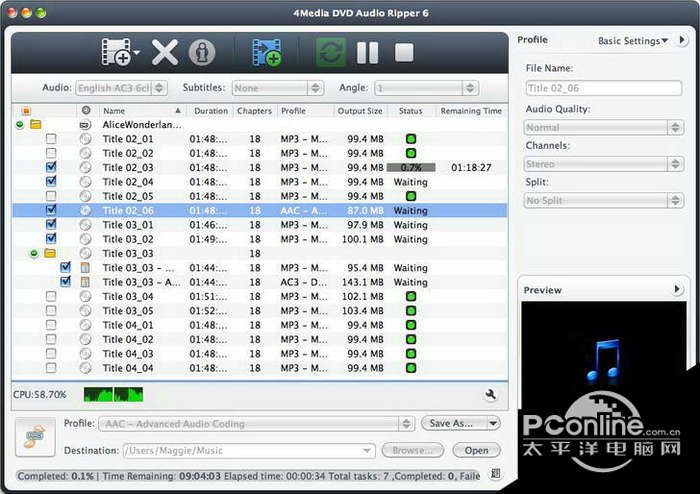Image resolution: width=700 pixels, height=494 pixels.
Task: Sort by the Name column header
Action: click(x=142, y=111)
